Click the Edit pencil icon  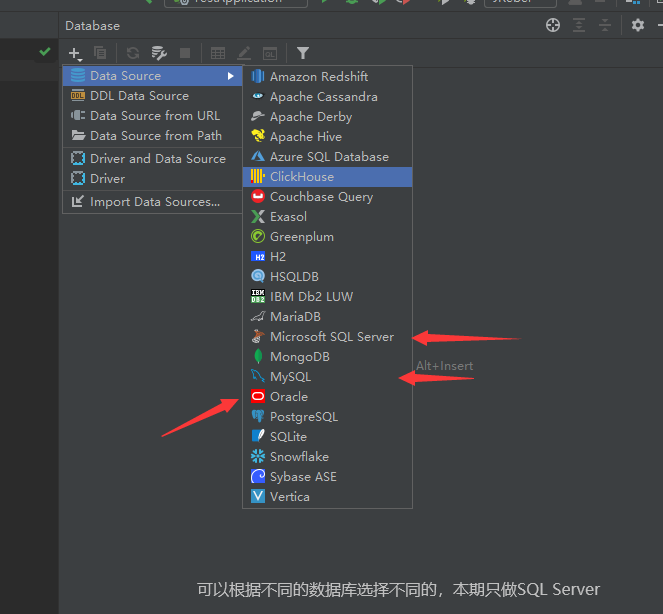coord(244,53)
